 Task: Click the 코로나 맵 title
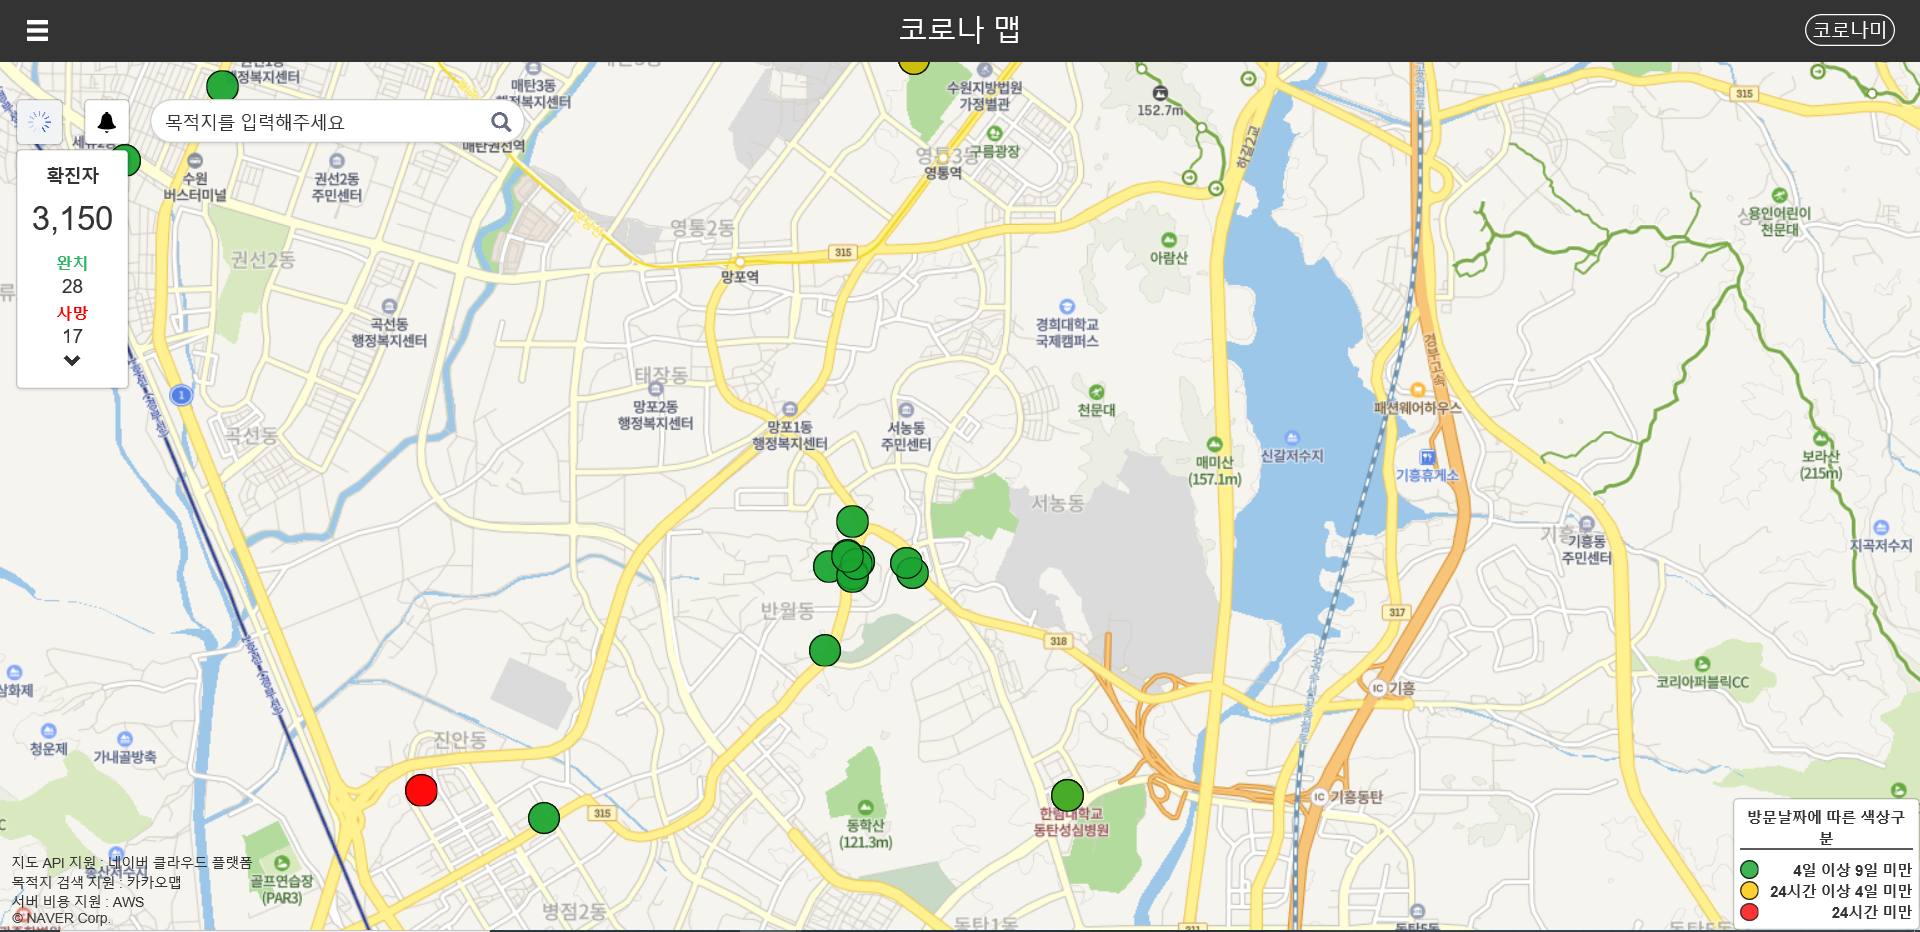(959, 30)
